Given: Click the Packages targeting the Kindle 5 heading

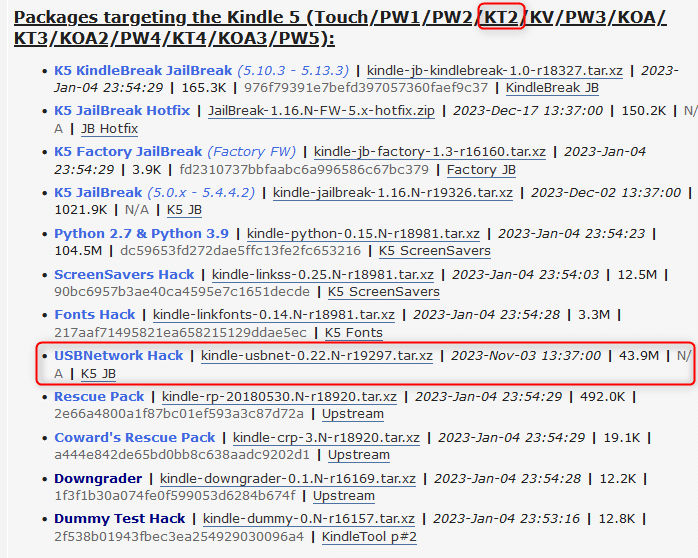Looking at the screenshot, I should click(341, 28).
